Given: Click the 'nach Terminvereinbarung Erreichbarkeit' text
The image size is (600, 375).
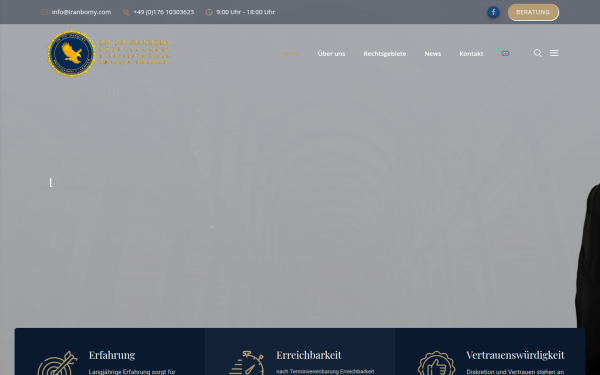Looking at the screenshot, I should (325, 372).
